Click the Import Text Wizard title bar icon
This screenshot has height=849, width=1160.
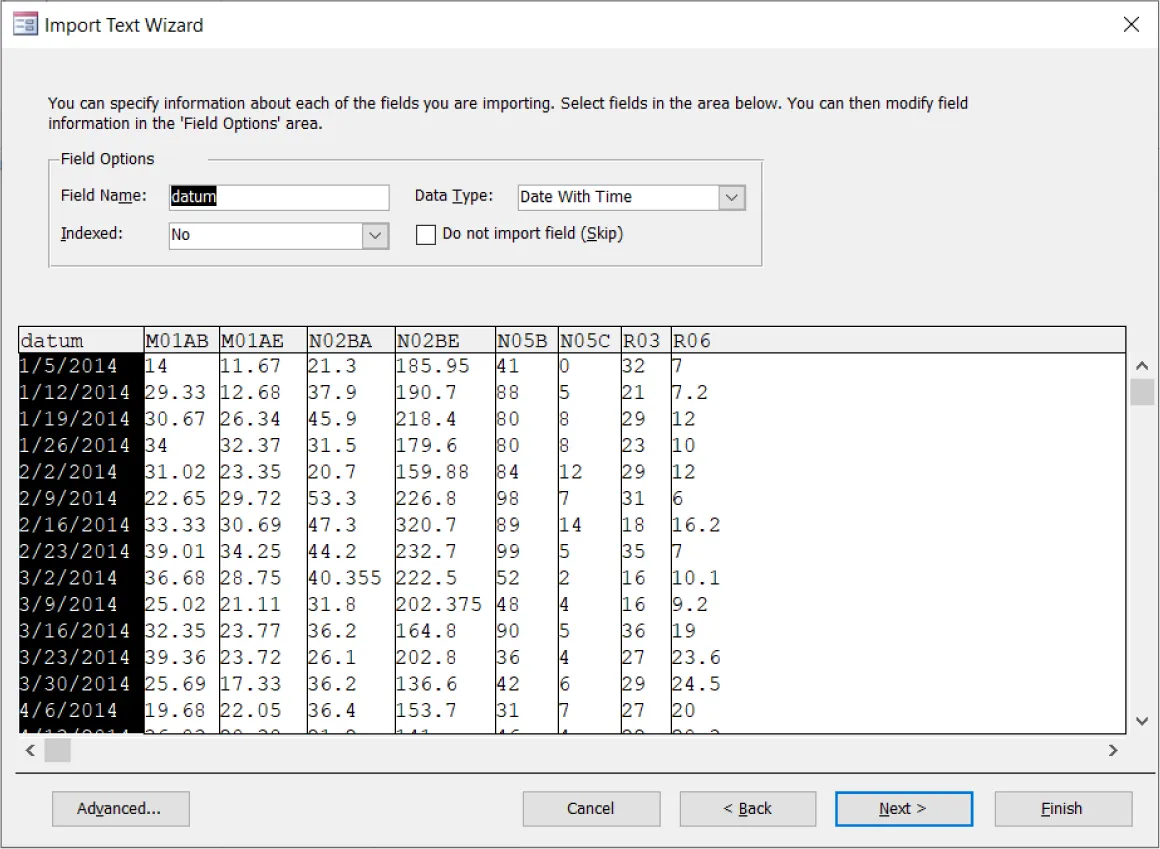click(x=24, y=23)
